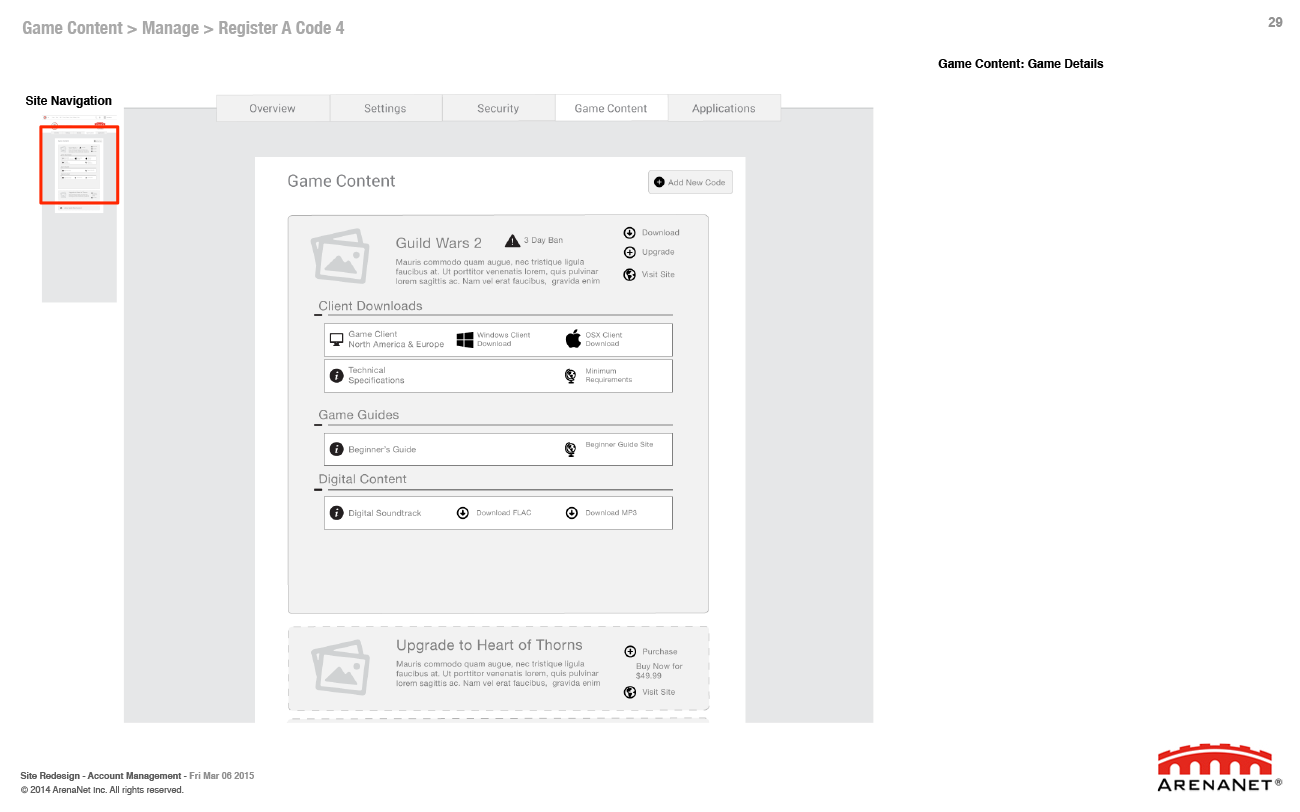This screenshot has height=812, width=1300.
Task: Click the ArenaNet logo
Action: (x=1220, y=768)
